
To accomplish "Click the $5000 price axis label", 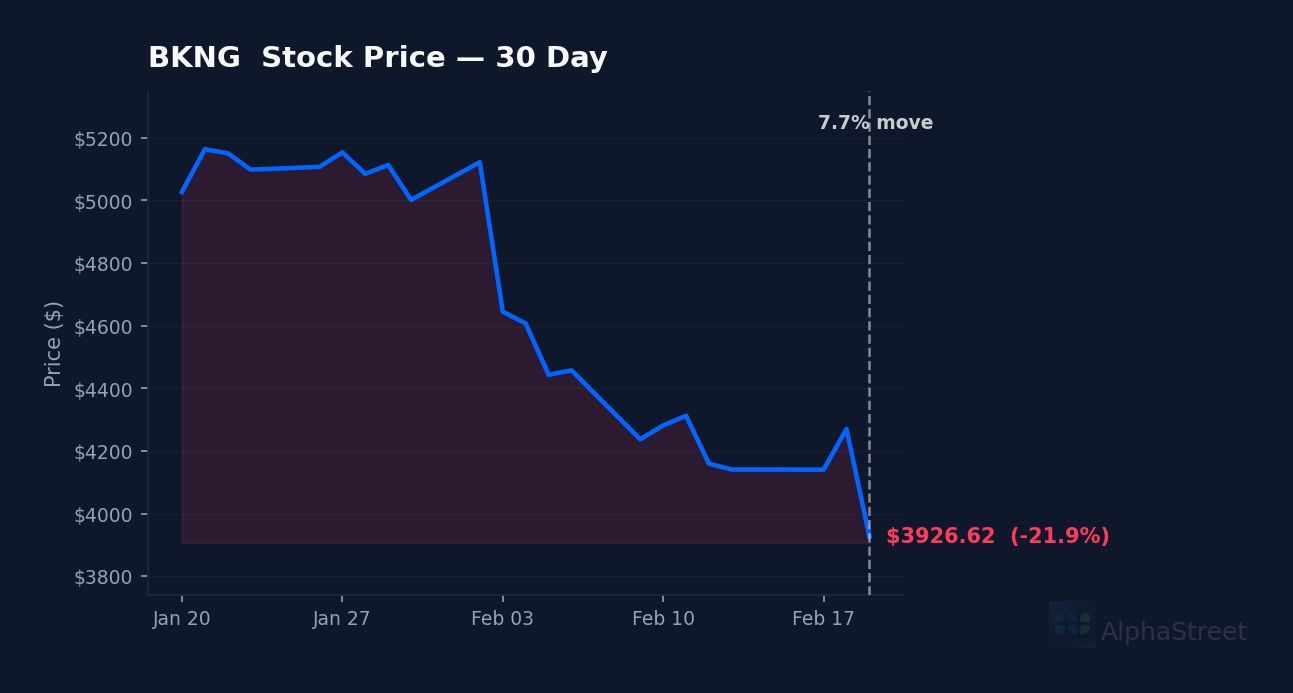I will pyautogui.click(x=103, y=201).
